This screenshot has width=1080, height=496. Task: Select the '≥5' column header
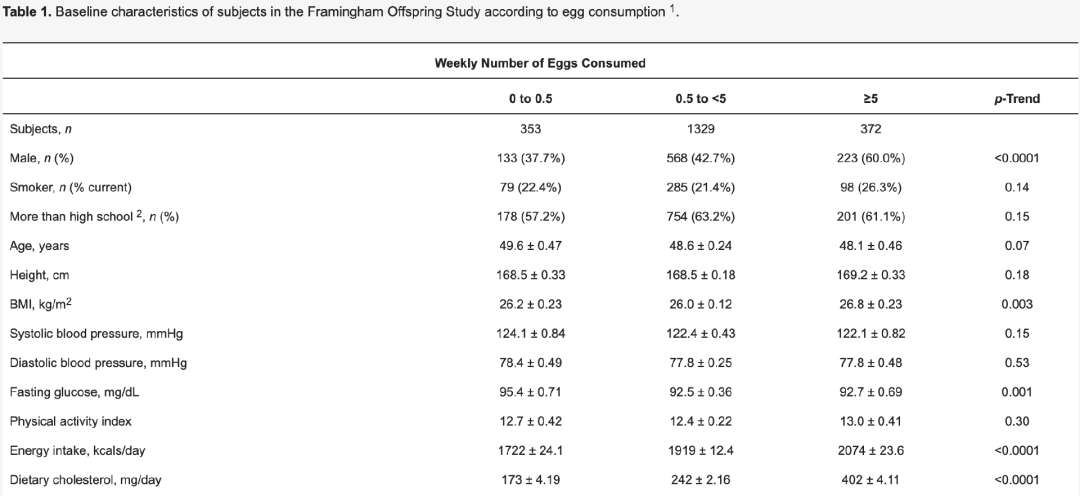(x=868, y=99)
